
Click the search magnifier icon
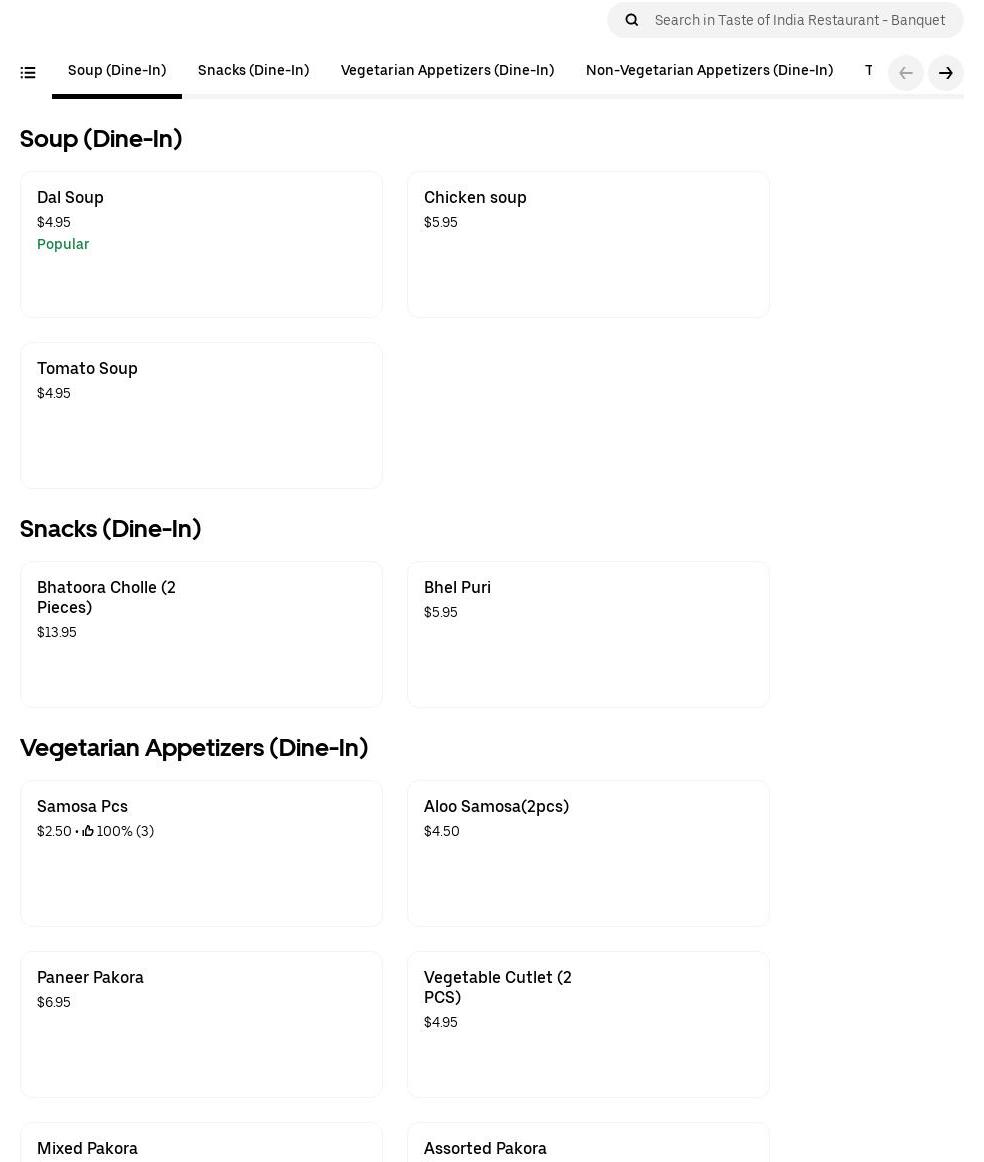pyautogui.click(x=632, y=20)
